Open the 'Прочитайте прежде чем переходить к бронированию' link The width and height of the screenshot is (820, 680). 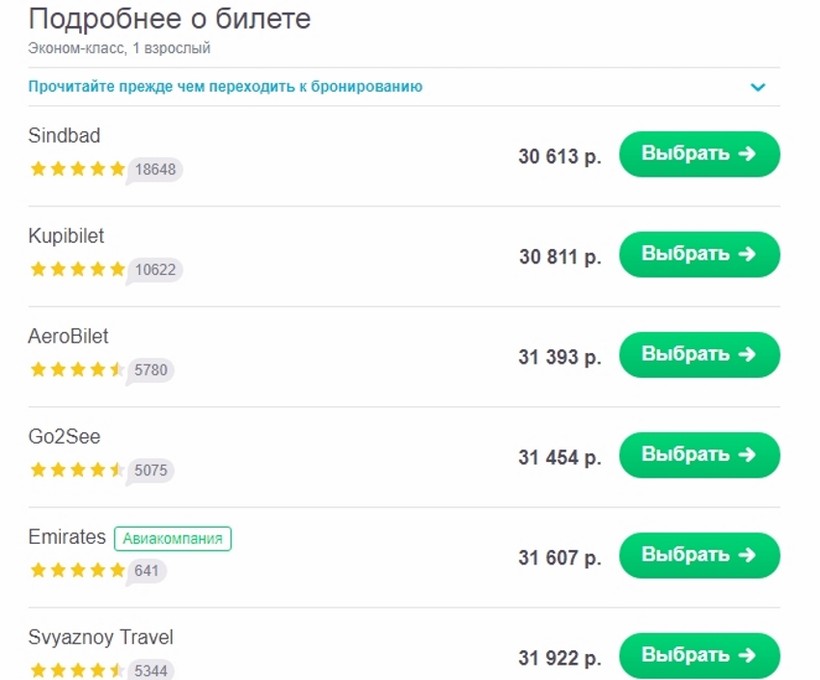pyautogui.click(x=225, y=87)
